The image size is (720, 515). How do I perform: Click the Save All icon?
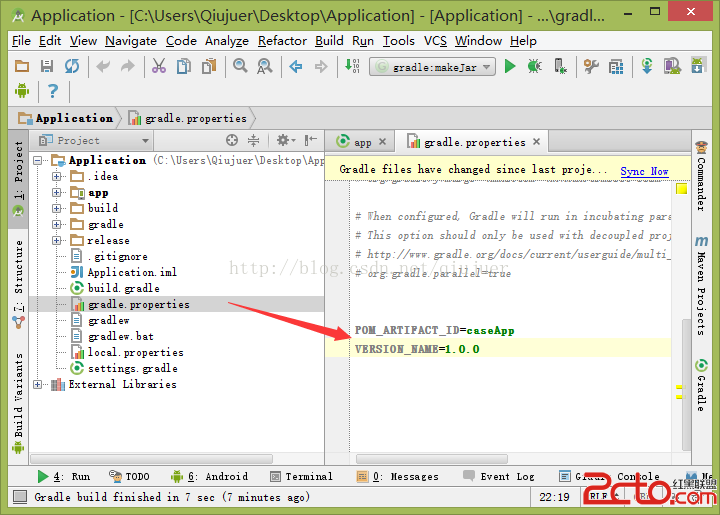click(x=47, y=66)
